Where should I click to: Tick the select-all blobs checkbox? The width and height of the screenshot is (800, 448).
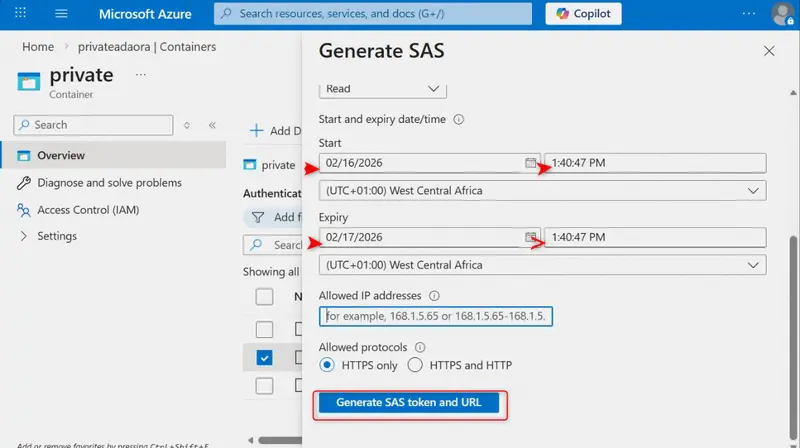coord(264,296)
